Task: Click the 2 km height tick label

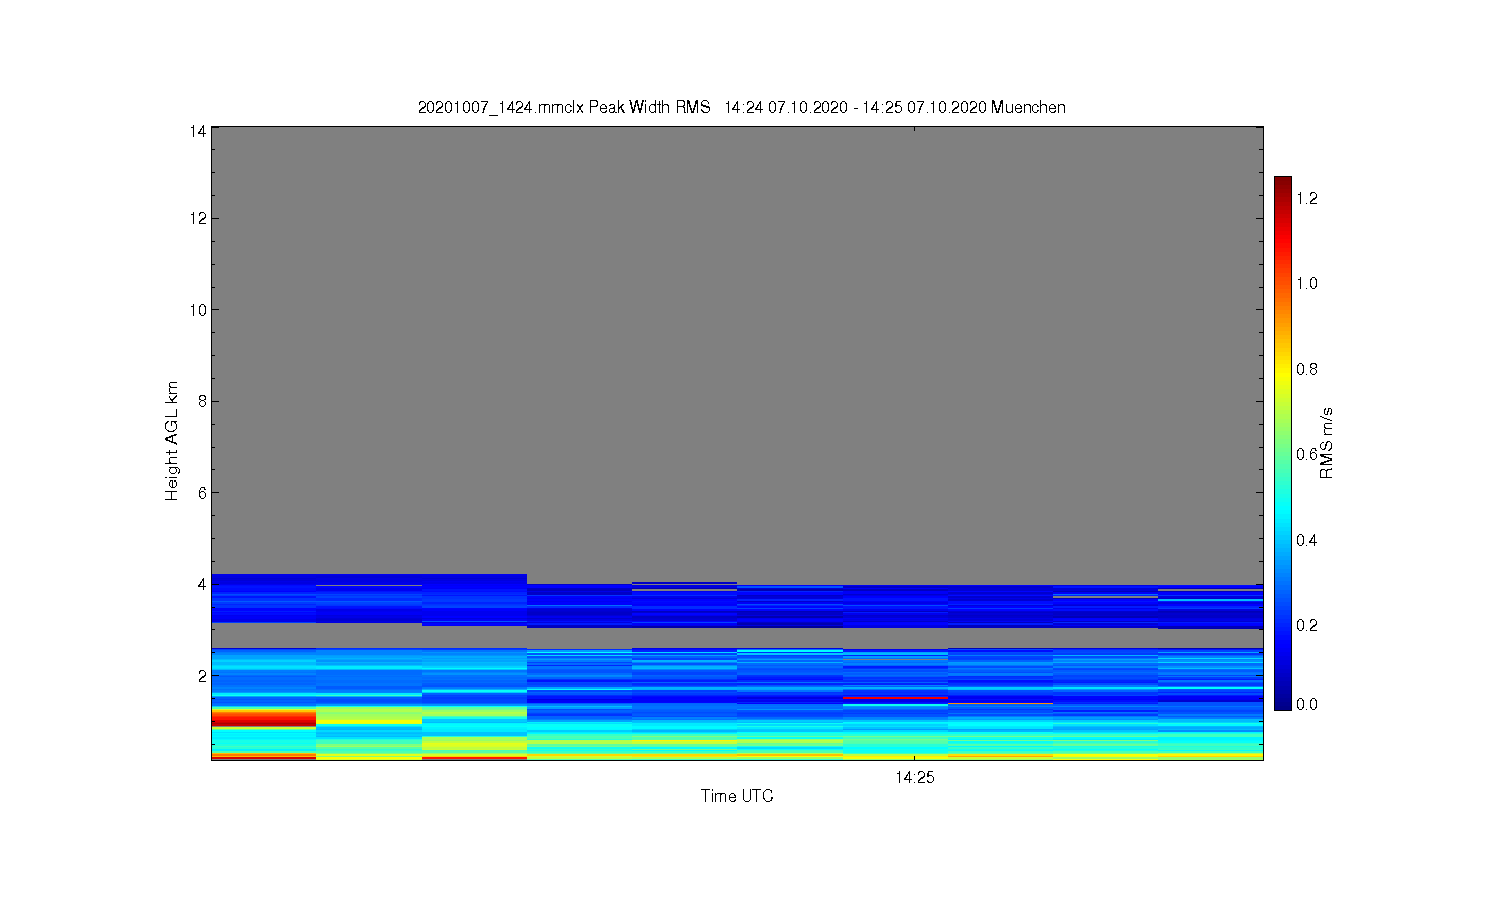Action: pos(201,676)
